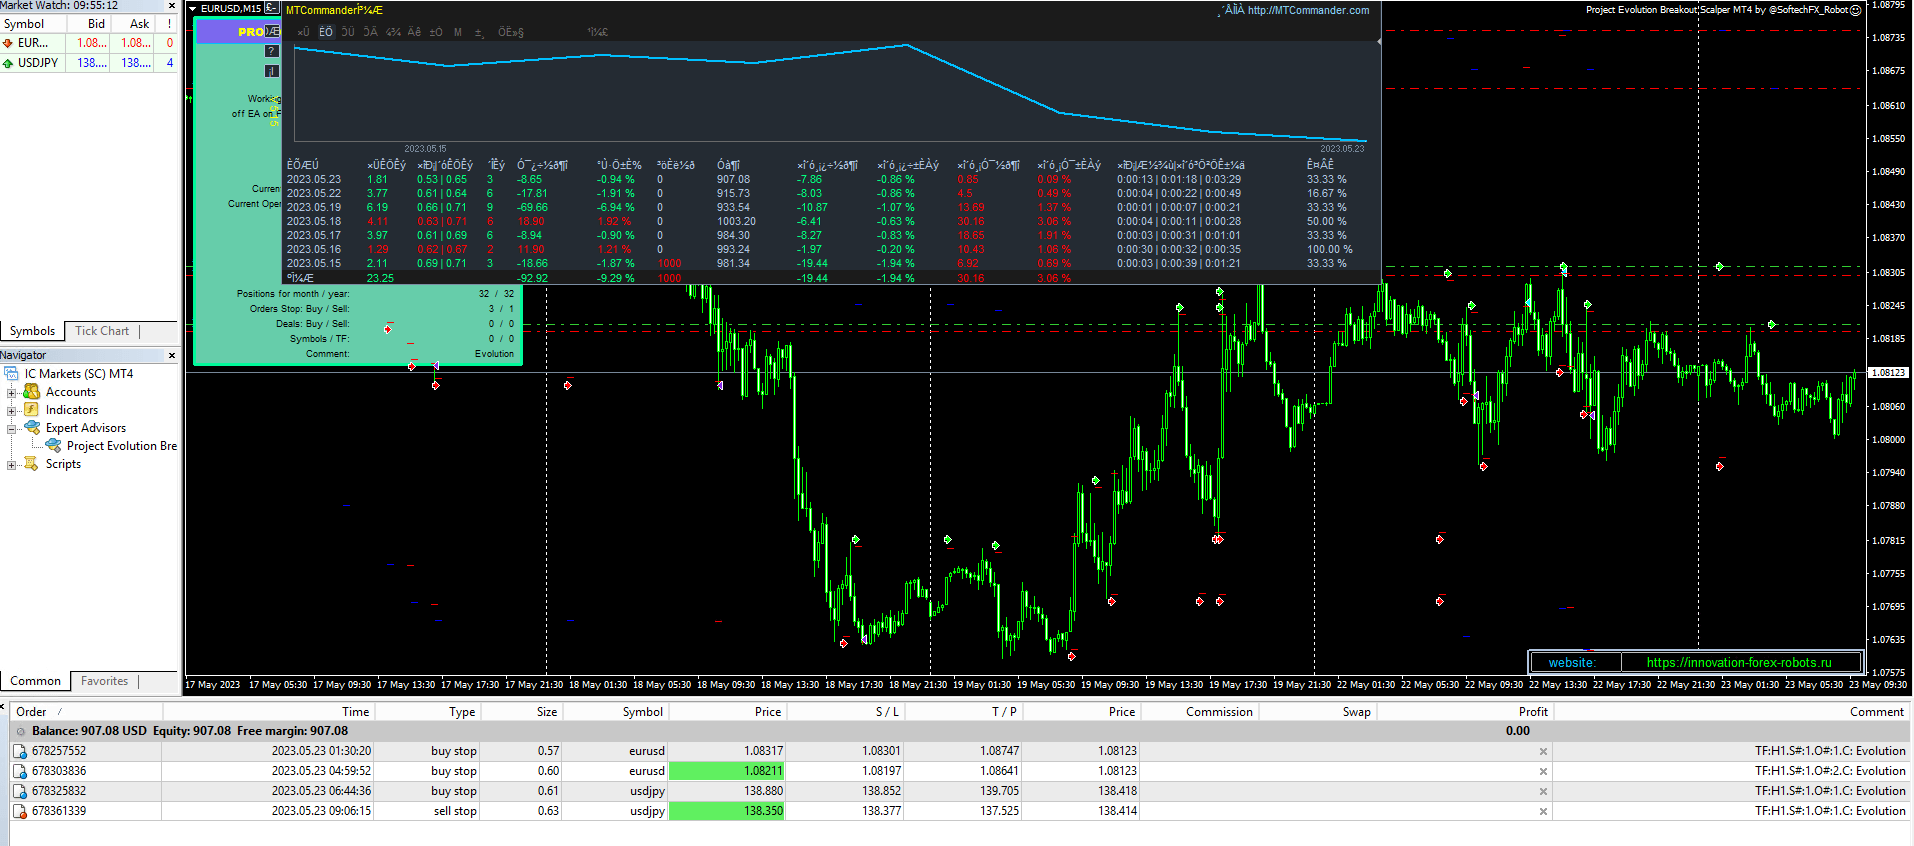Viewport: 1914px width, 846px height.
Task: Select the M tab in MTCommander
Action: [458, 32]
